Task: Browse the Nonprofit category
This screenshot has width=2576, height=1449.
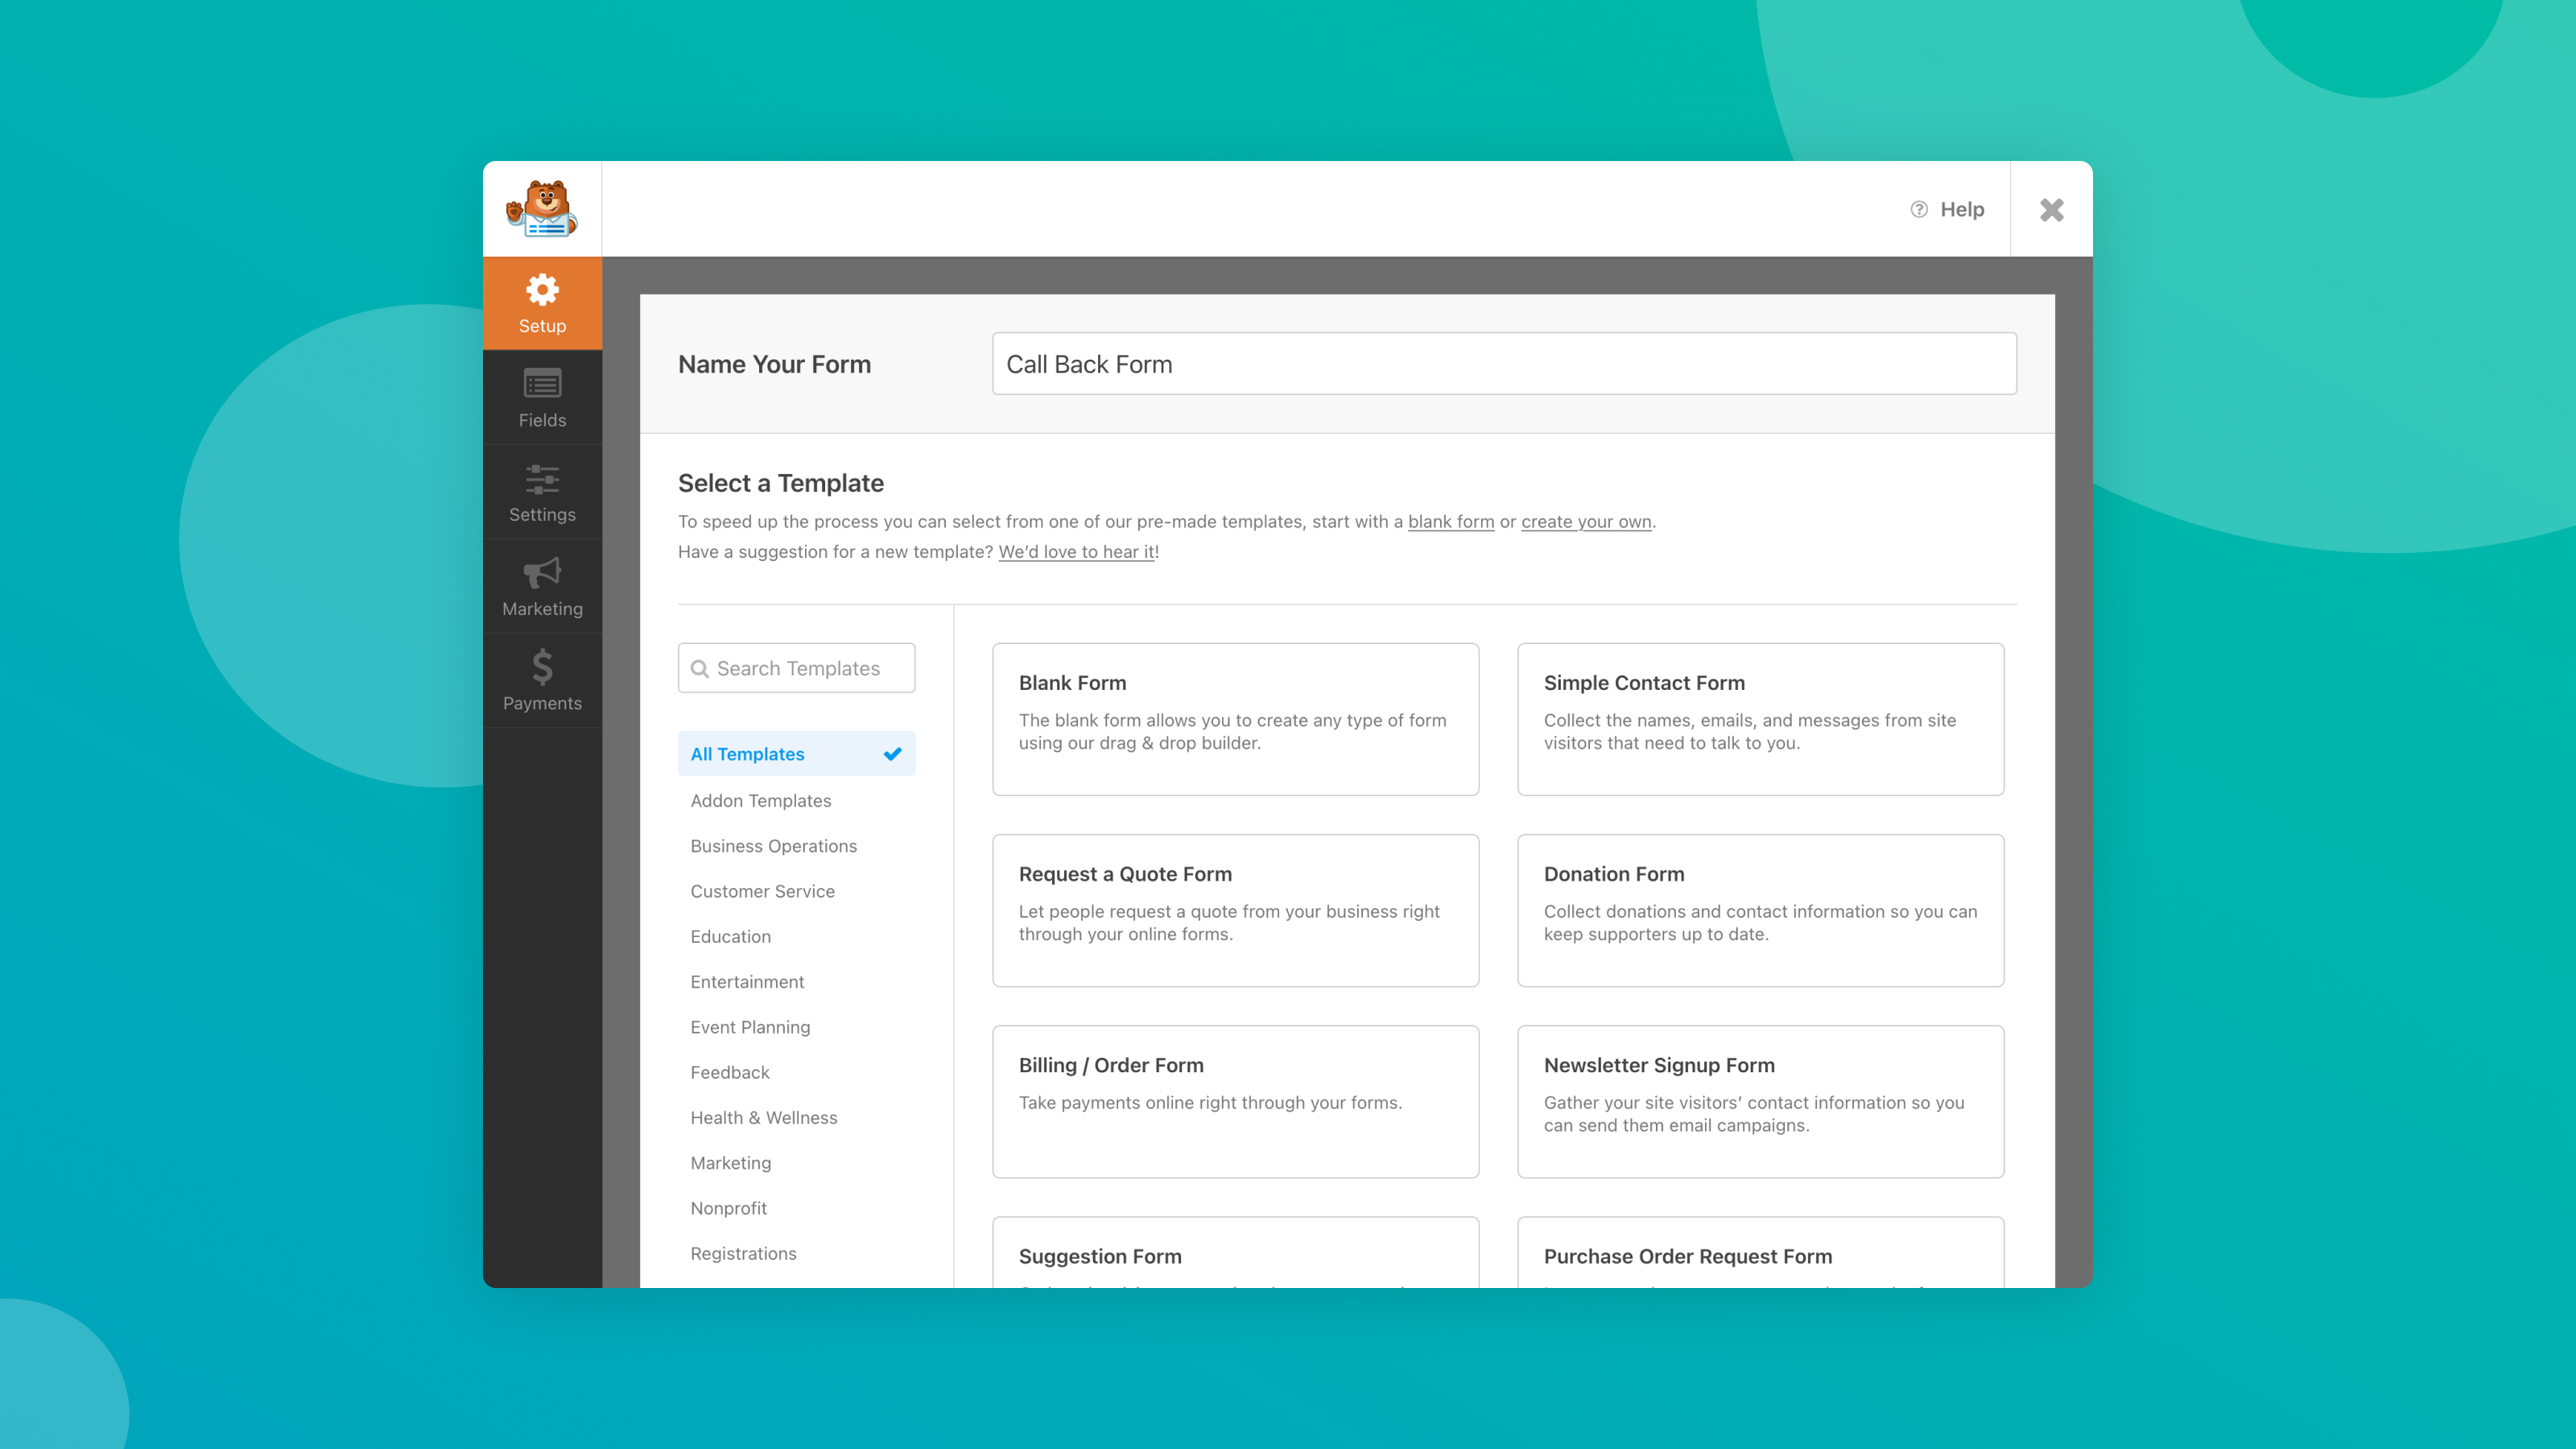Action: pos(728,1208)
